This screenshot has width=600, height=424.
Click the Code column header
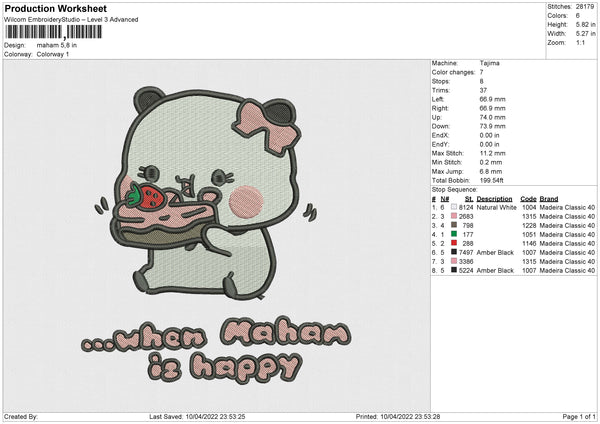click(528, 199)
